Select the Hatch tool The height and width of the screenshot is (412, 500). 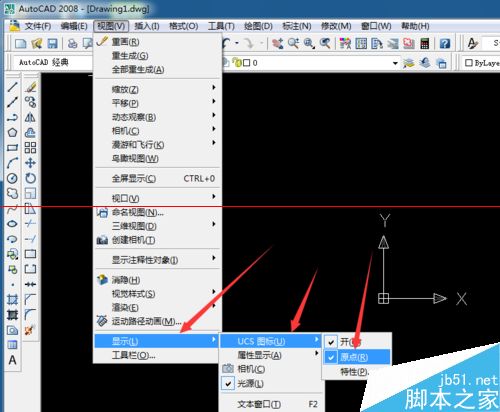(x=12, y=300)
